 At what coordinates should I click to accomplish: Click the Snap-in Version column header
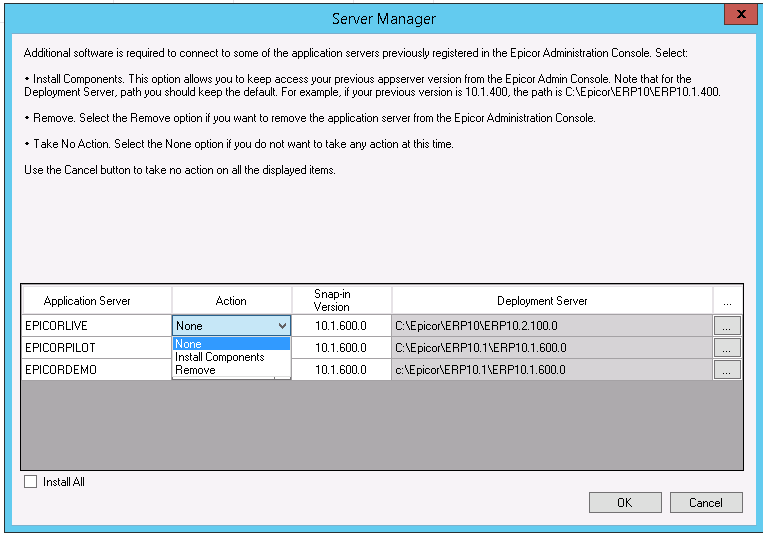click(342, 300)
